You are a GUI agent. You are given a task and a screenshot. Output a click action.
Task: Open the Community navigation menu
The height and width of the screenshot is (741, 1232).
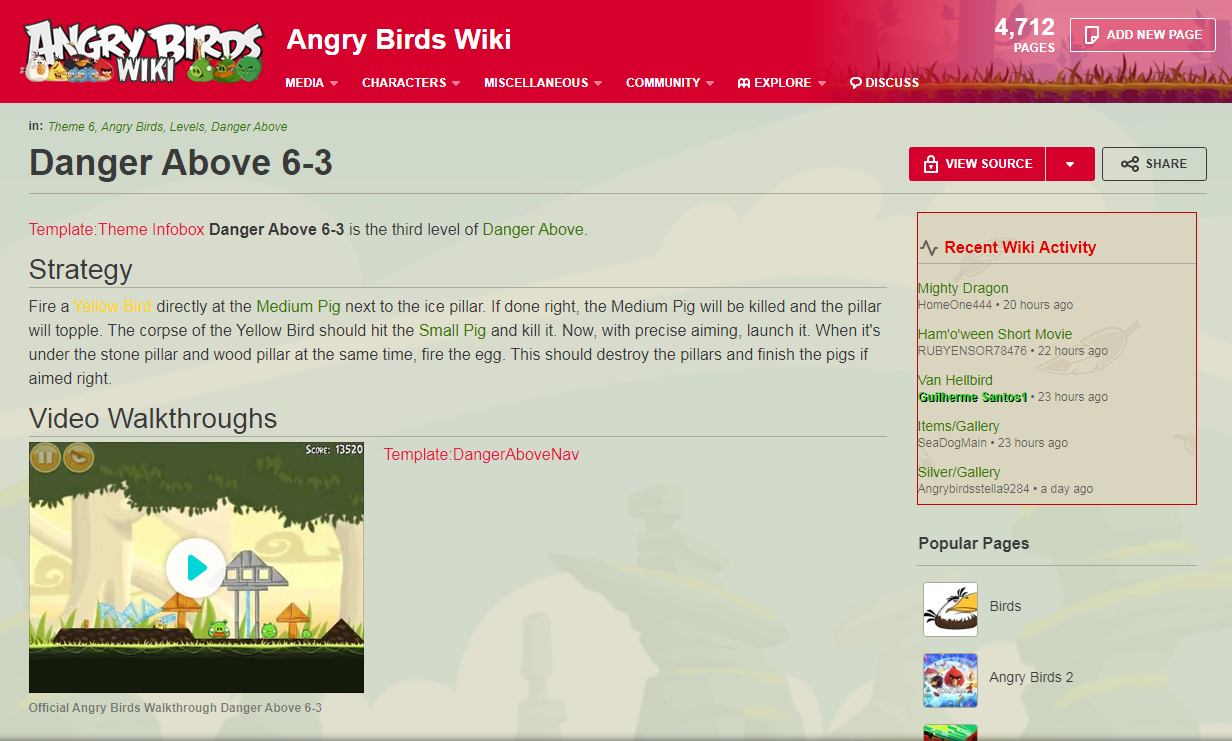click(670, 83)
